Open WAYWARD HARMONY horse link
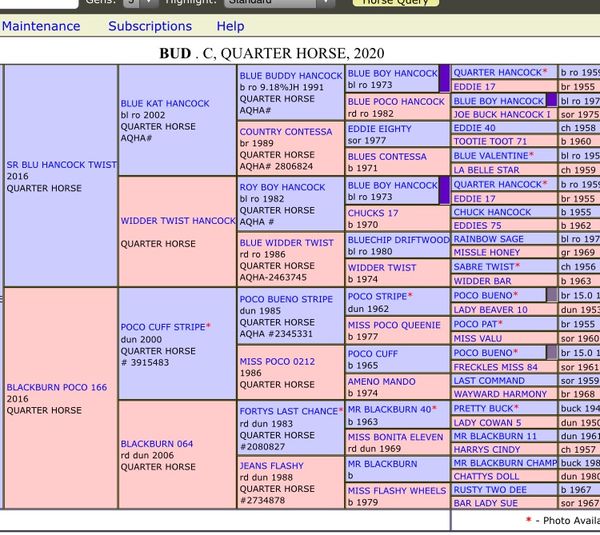600x535 pixels. click(x=500, y=394)
